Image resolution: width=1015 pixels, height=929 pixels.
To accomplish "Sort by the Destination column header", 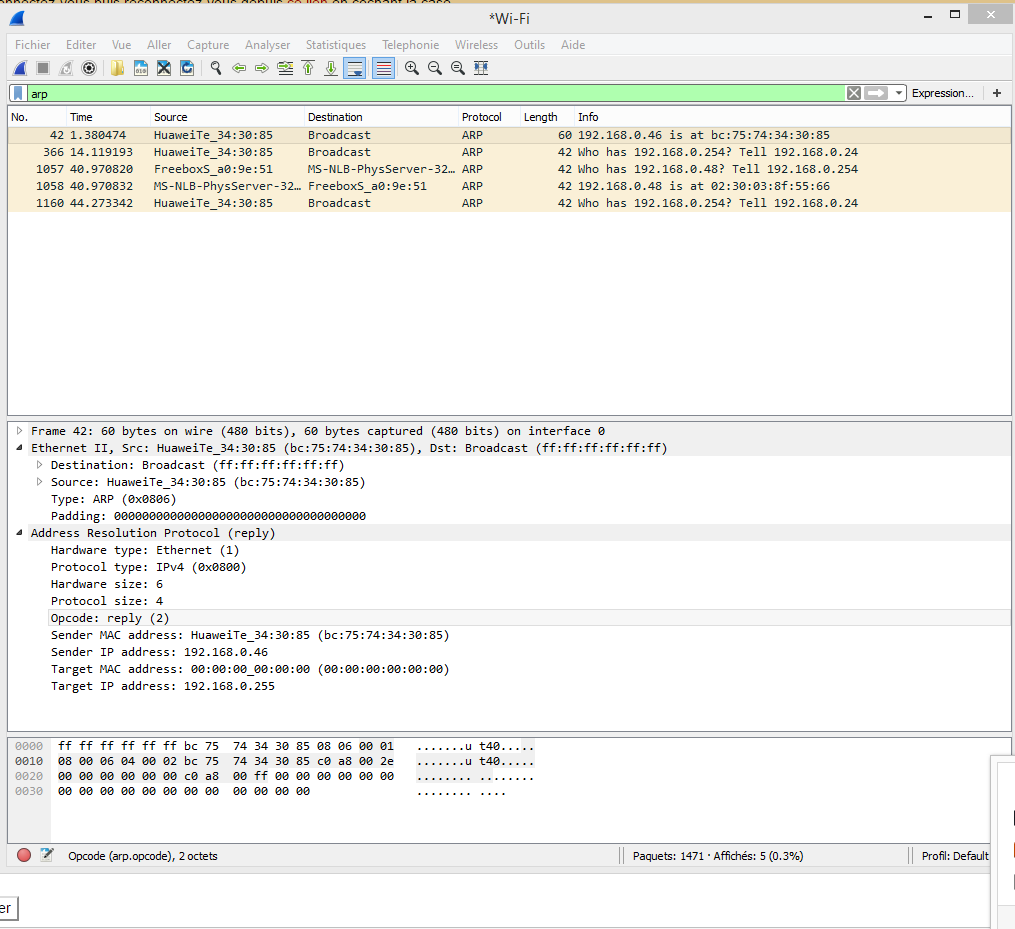I will point(381,117).
